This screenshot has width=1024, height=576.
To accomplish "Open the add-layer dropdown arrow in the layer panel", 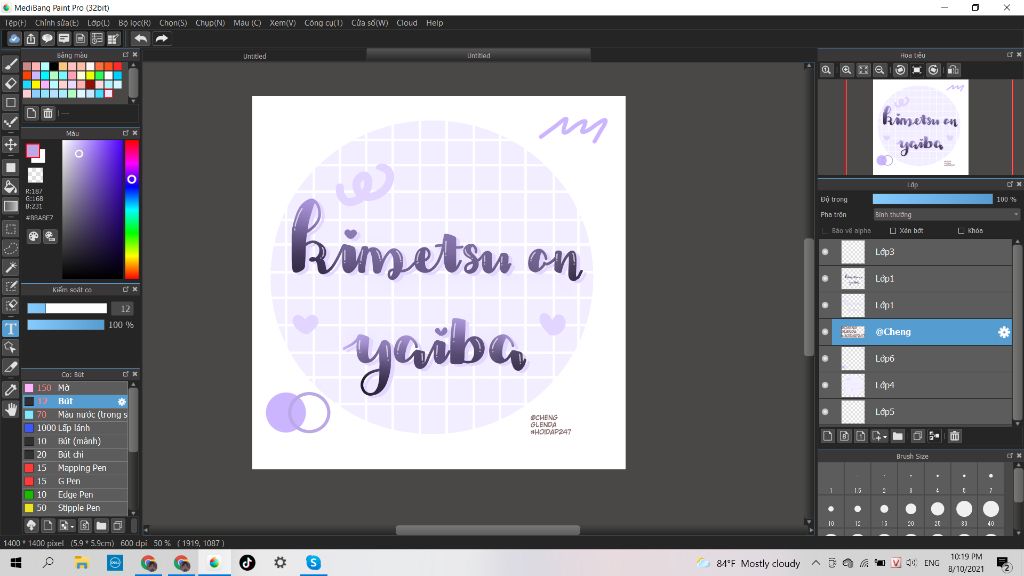I will click(879, 436).
